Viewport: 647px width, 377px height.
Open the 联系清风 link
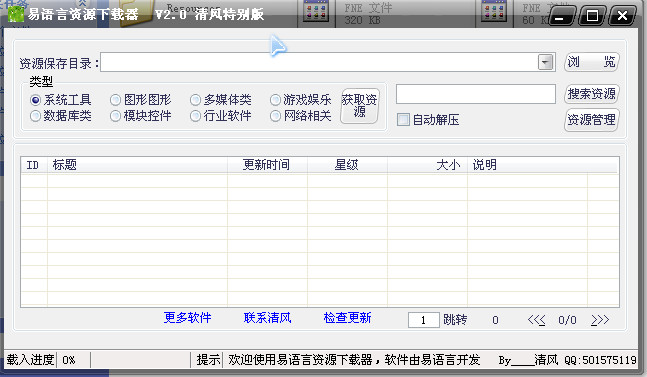pos(267,318)
